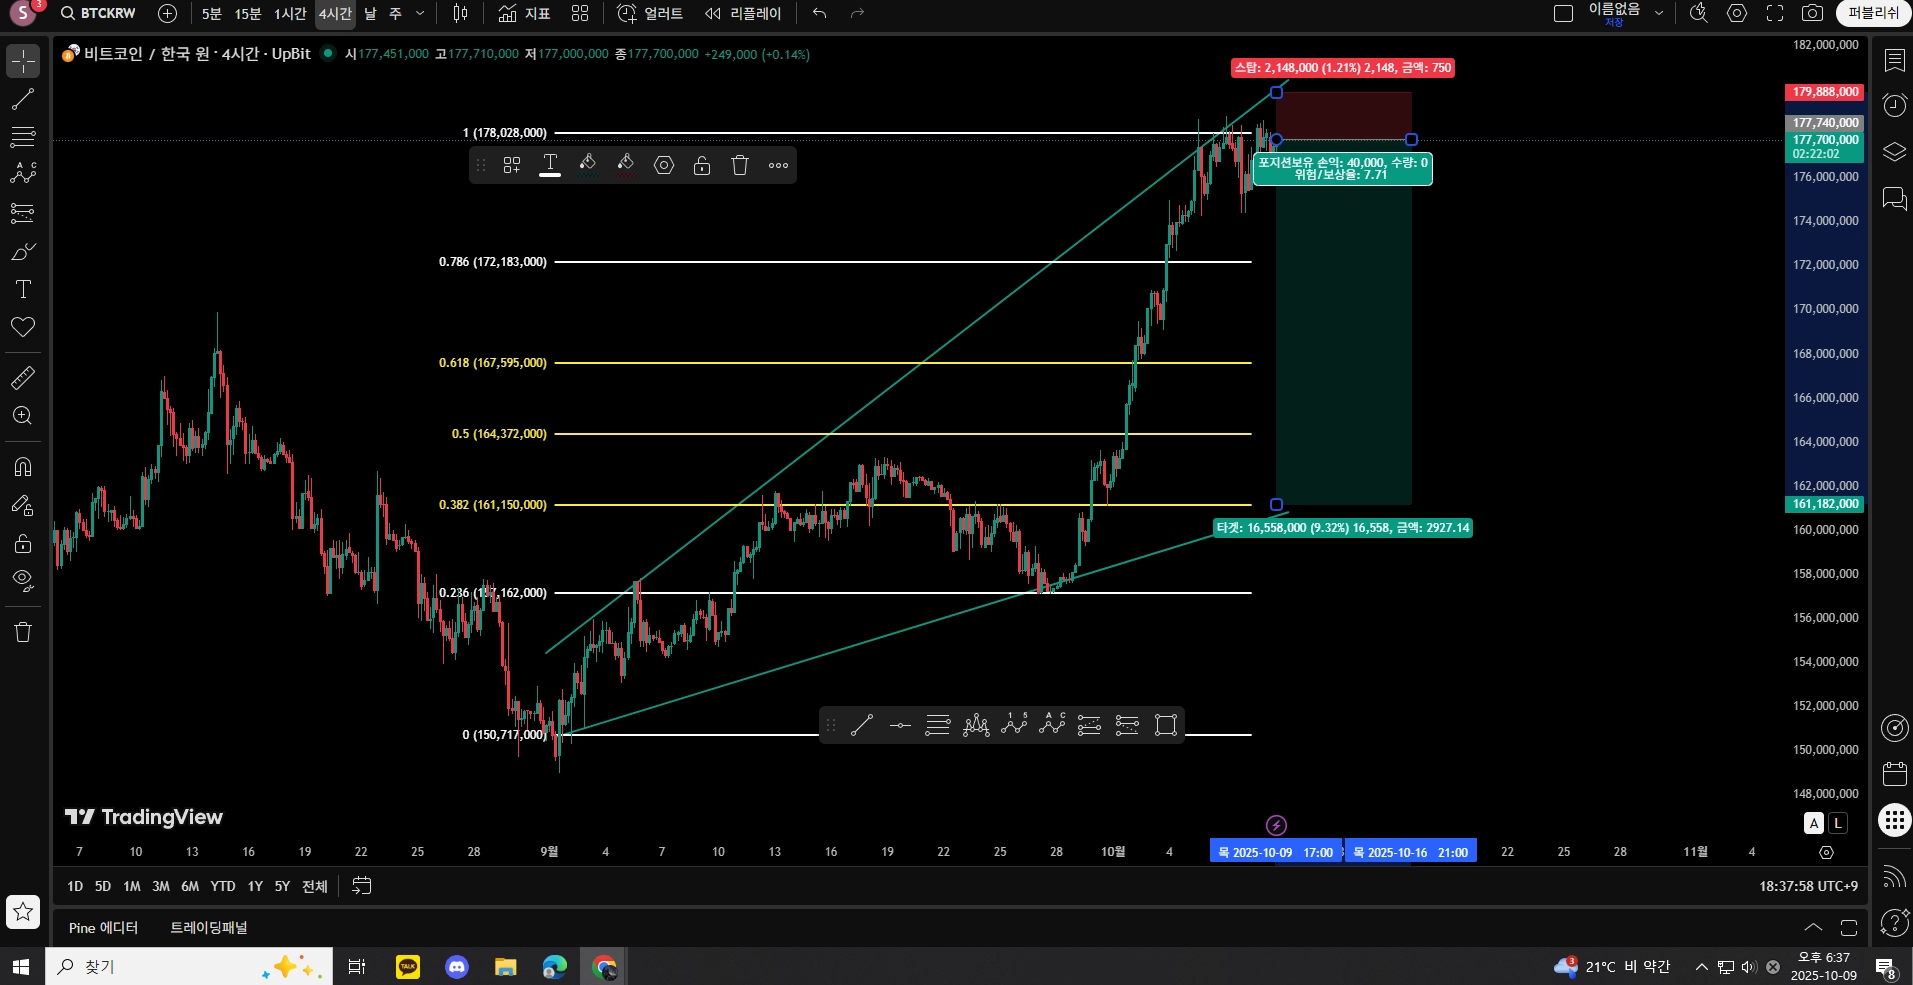Toggle magnet mode
Screen dimensions: 1913x985
pos(23,467)
